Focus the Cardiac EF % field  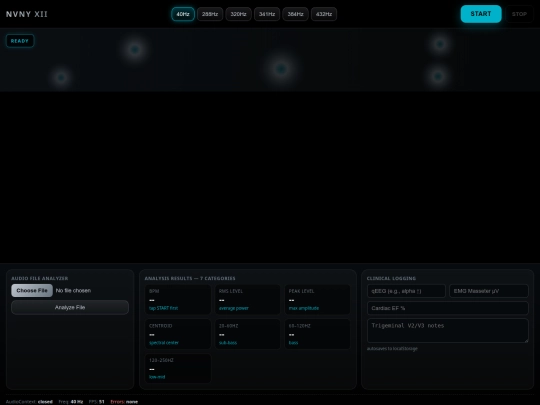click(x=448, y=308)
